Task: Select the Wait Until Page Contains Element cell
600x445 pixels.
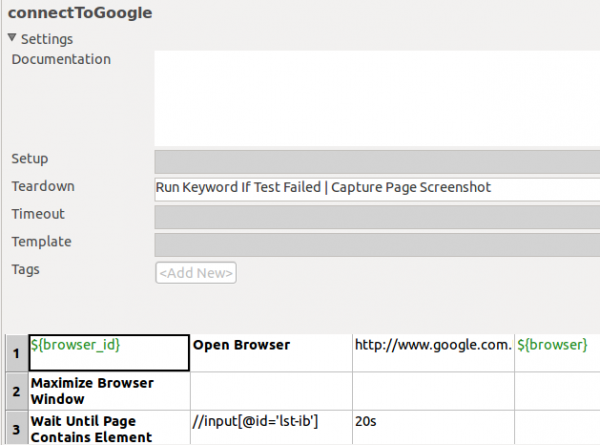Action: tap(109, 428)
